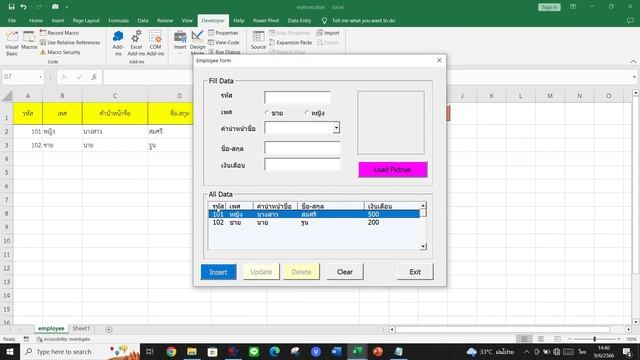Switch to the Power Pivot tab
The width and height of the screenshot is (640, 360).
coord(266,20)
